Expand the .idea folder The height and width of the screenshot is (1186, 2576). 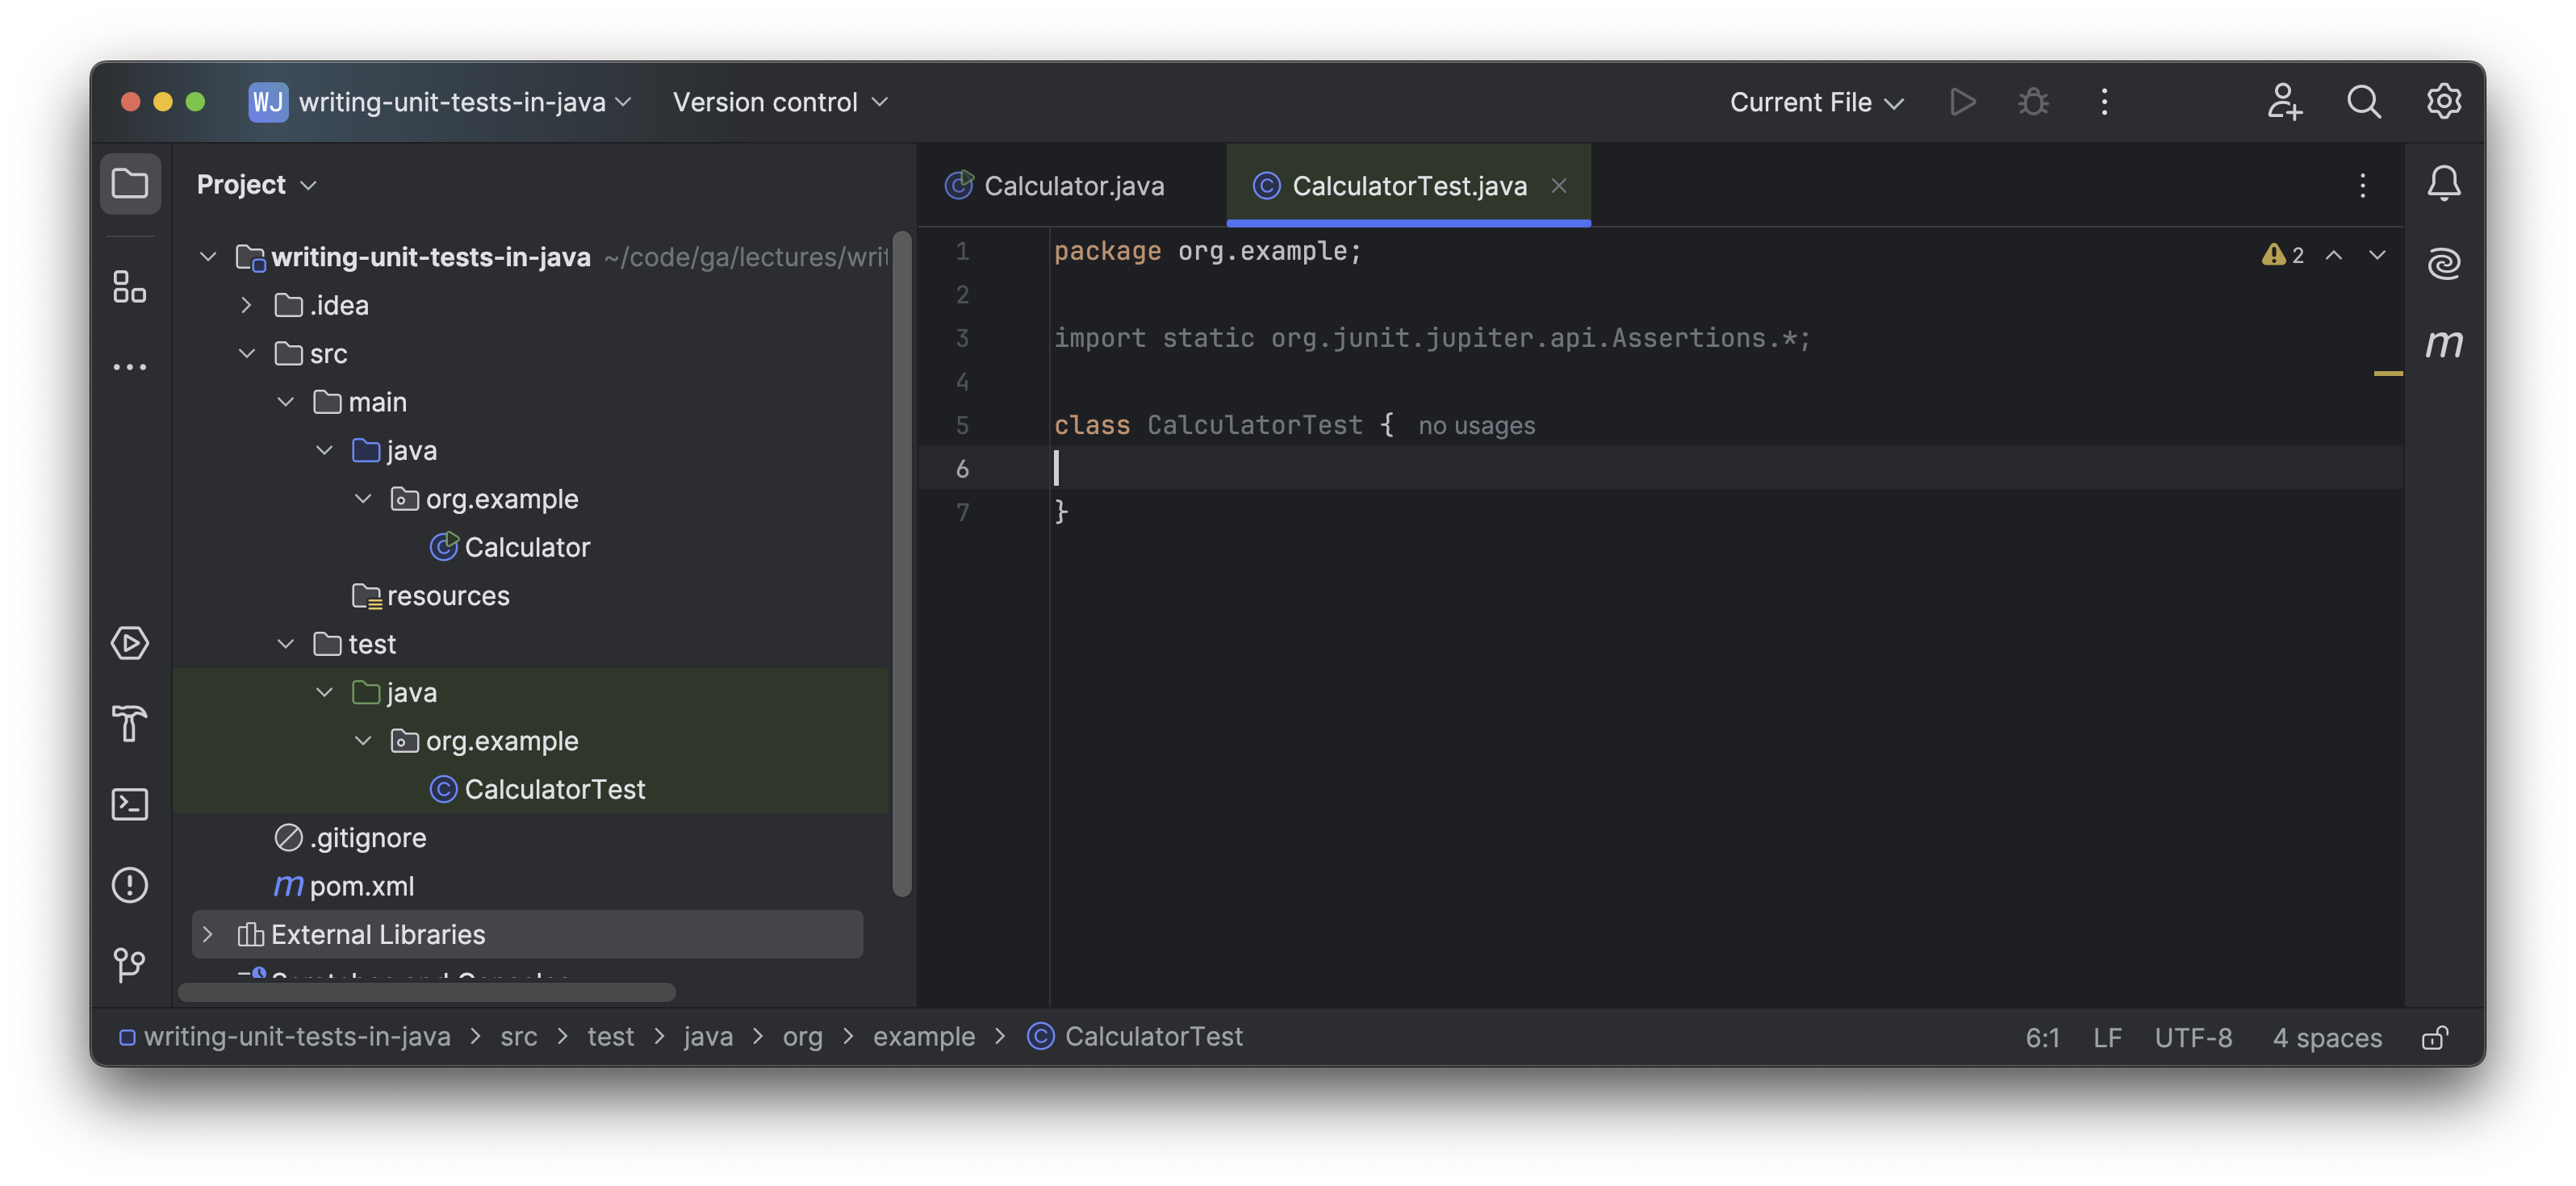tap(247, 305)
